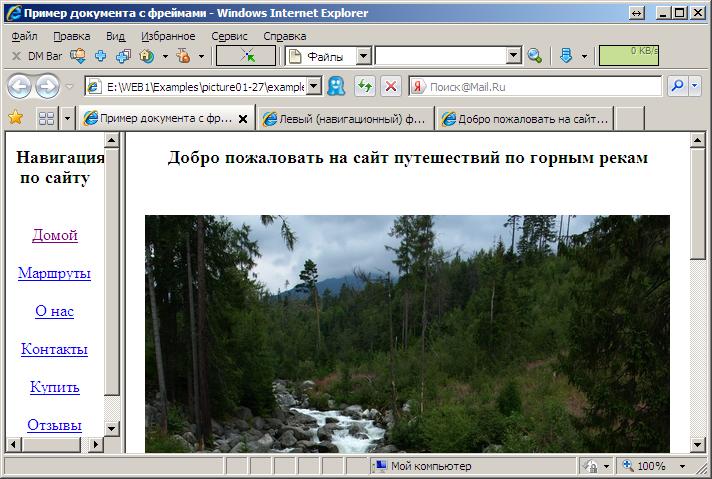Image resolution: width=712 pixels, height=479 pixels.
Task: Click the main frame vertical scrollbar thumb
Action: [697, 204]
